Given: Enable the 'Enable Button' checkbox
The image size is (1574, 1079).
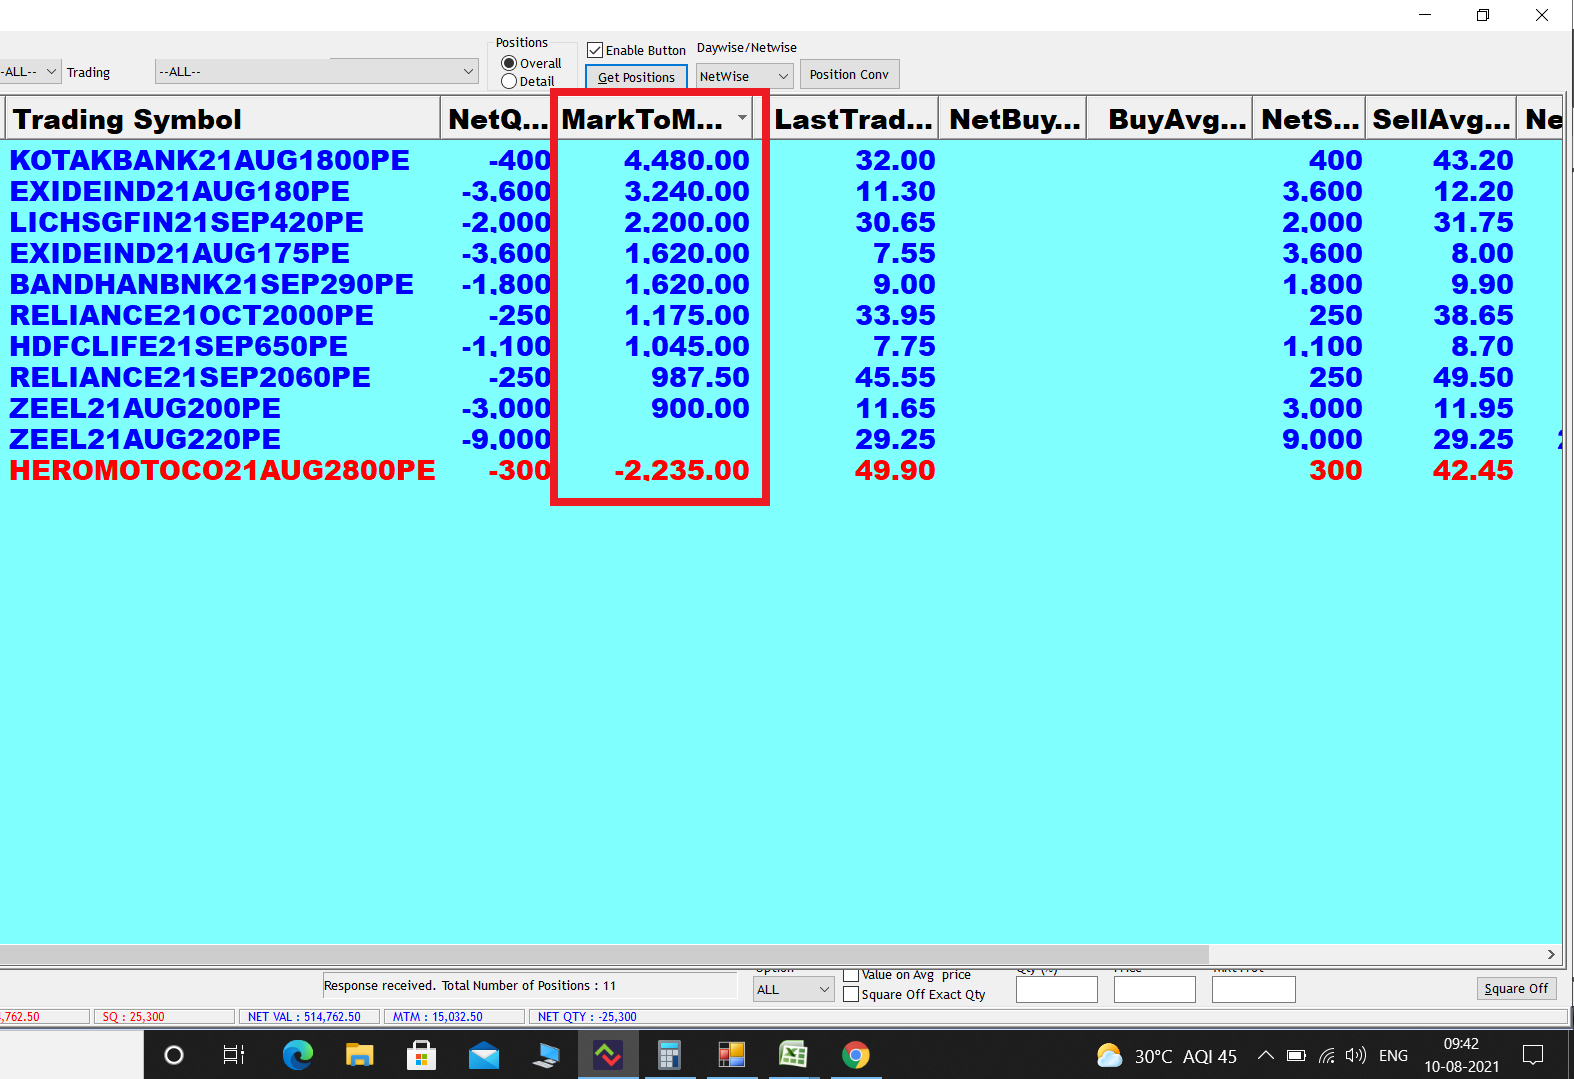Looking at the screenshot, I should click(x=595, y=50).
